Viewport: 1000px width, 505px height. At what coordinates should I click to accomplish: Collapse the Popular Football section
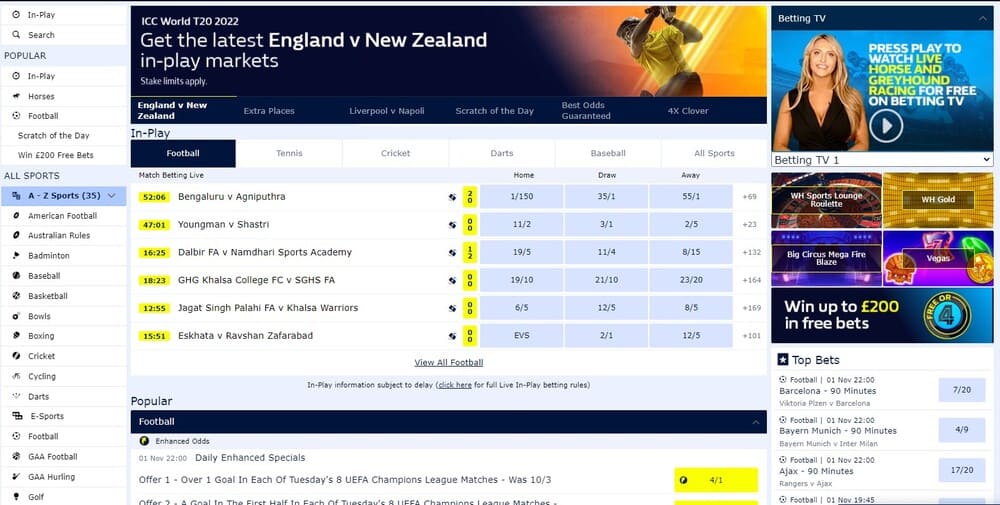click(x=756, y=422)
